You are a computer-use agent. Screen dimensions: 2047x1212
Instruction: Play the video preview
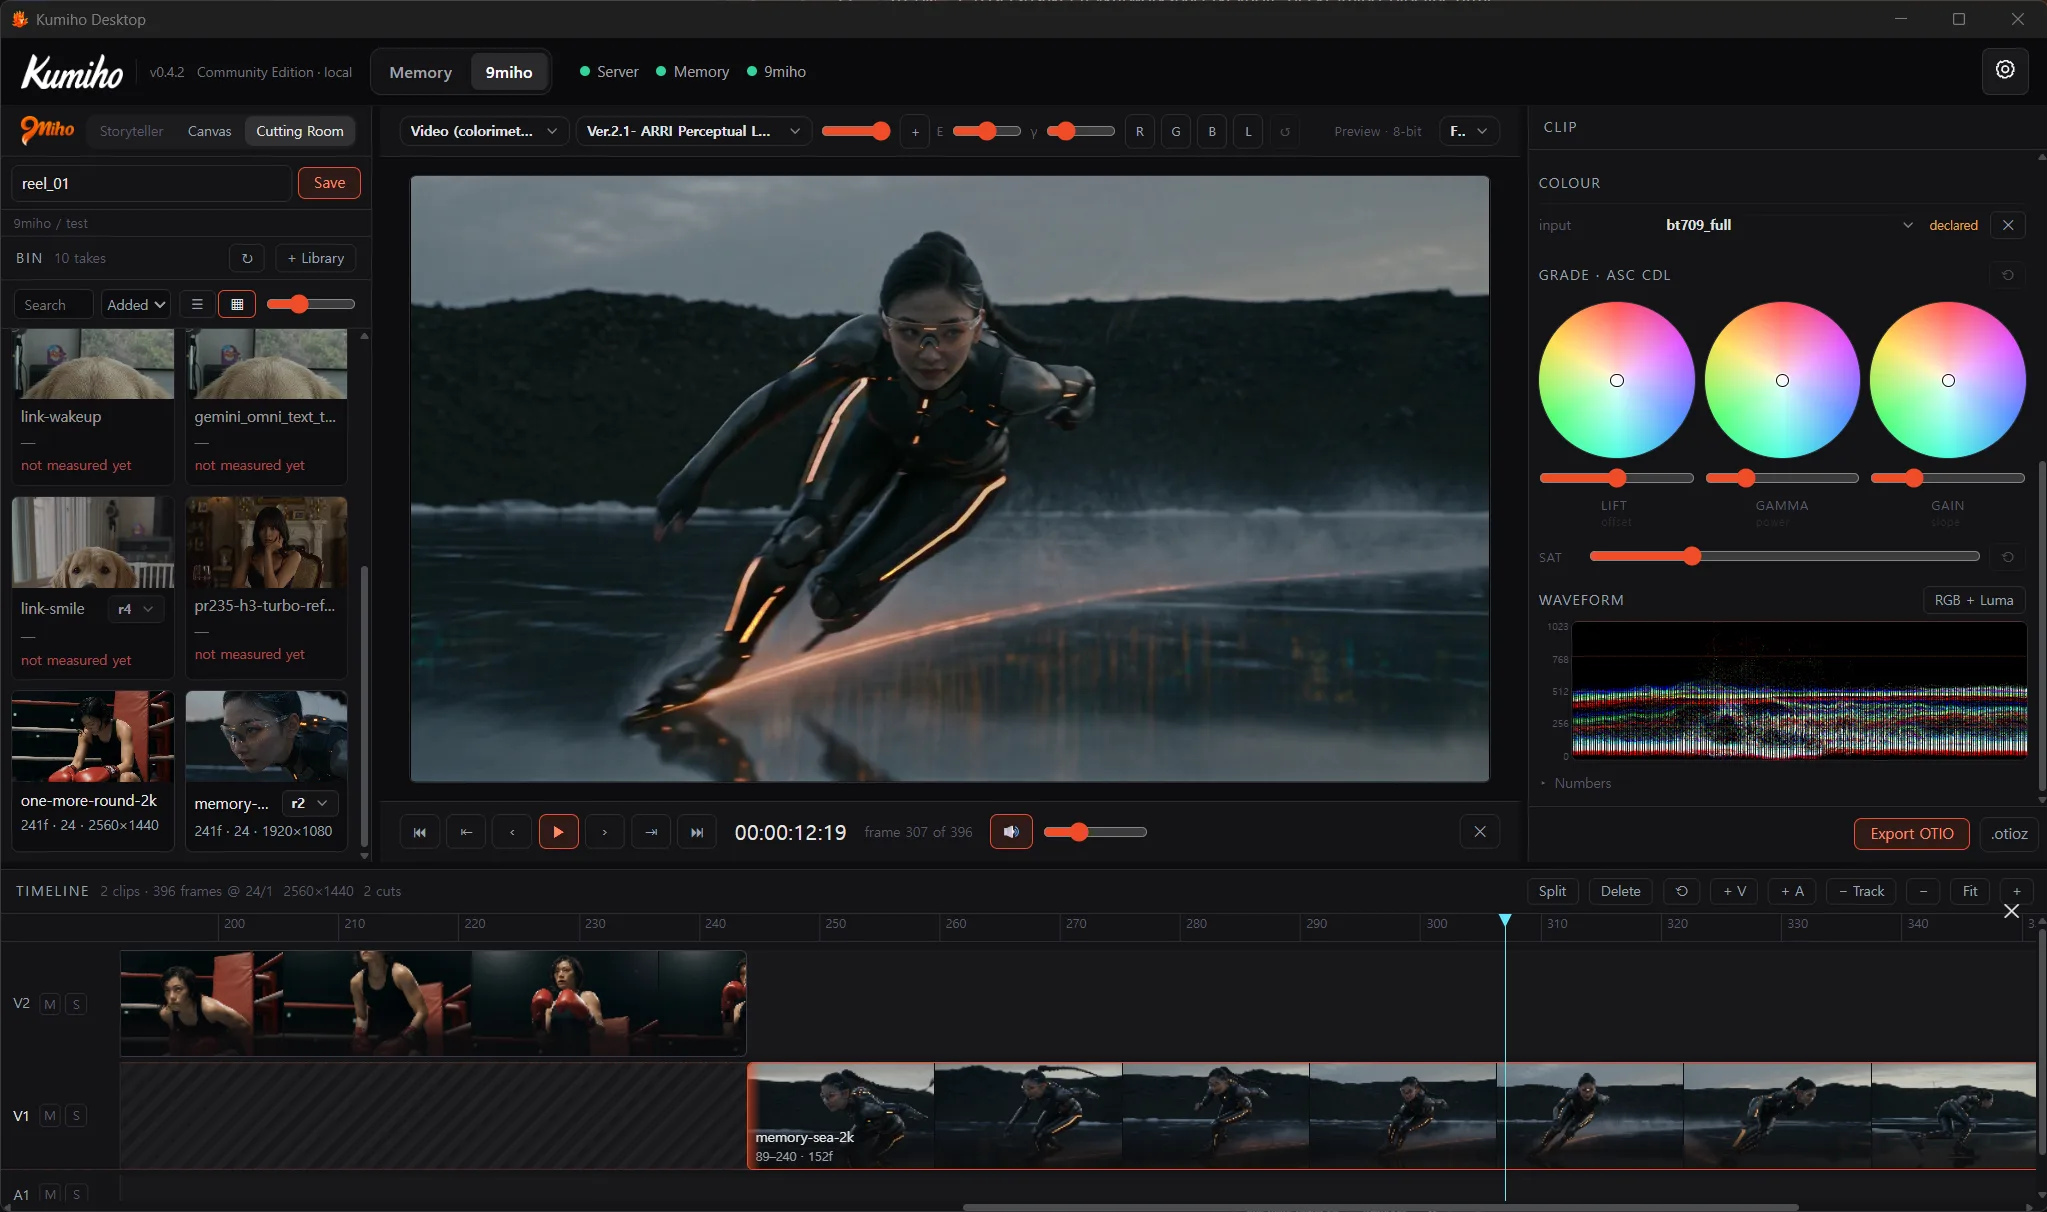[x=558, y=832]
